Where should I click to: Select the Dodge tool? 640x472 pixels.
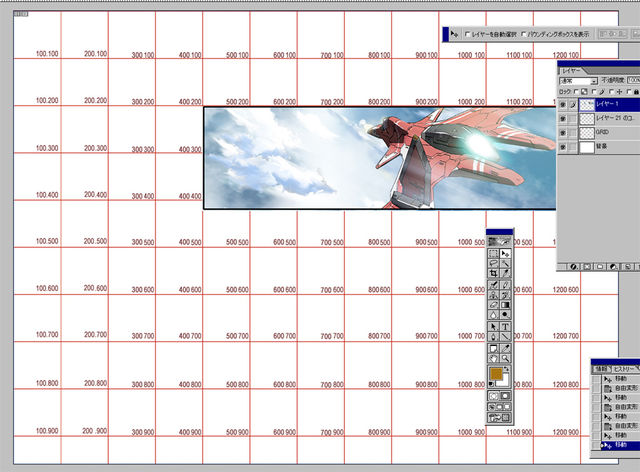click(505, 315)
